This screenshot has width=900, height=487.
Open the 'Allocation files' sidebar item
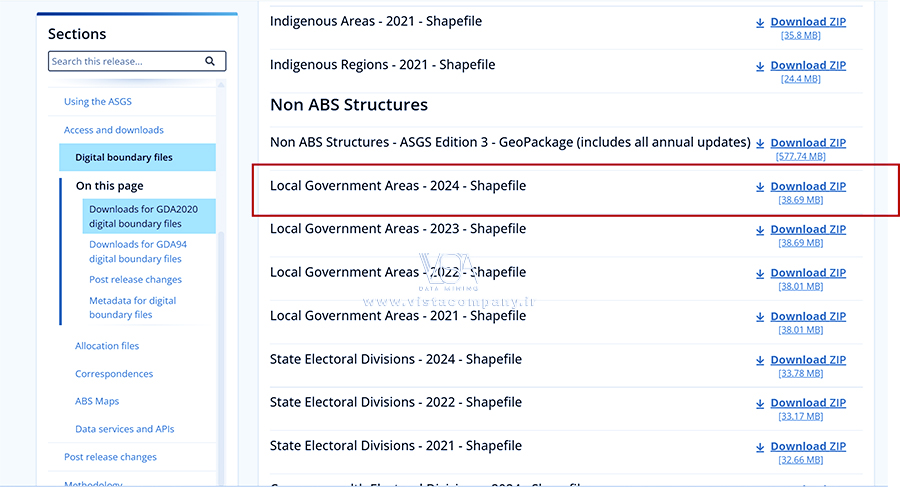coord(107,346)
